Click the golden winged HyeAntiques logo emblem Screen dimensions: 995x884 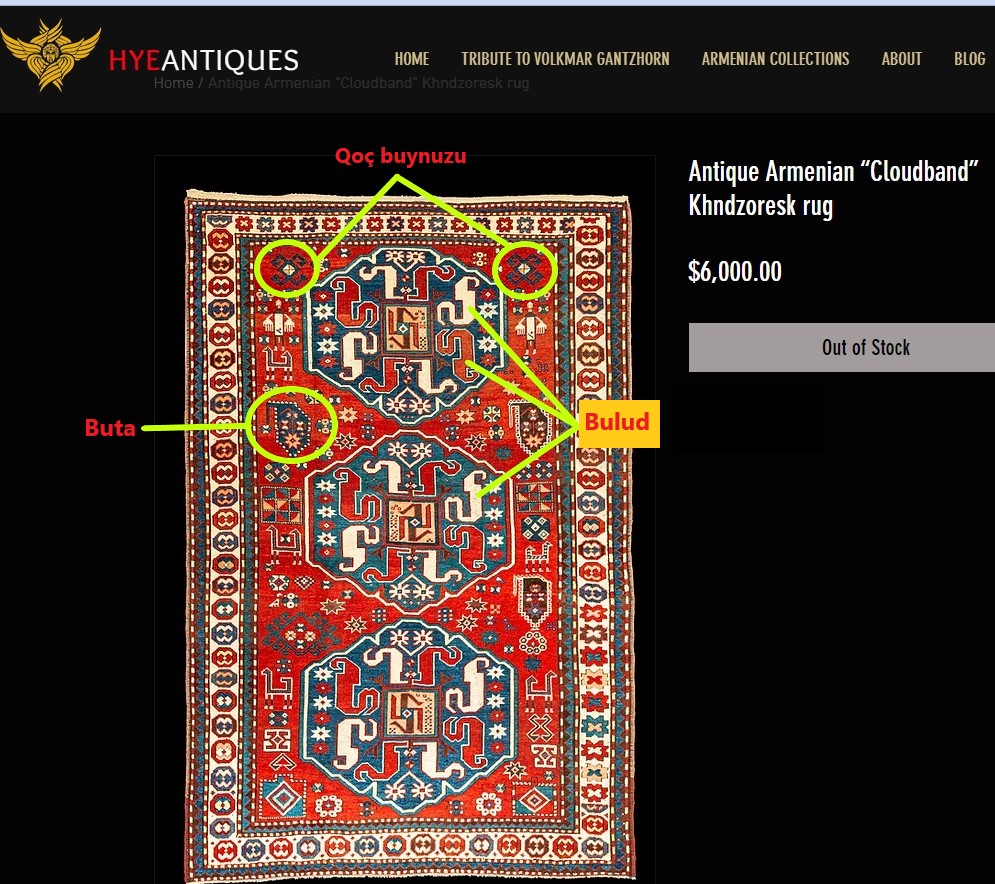(x=51, y=55)
